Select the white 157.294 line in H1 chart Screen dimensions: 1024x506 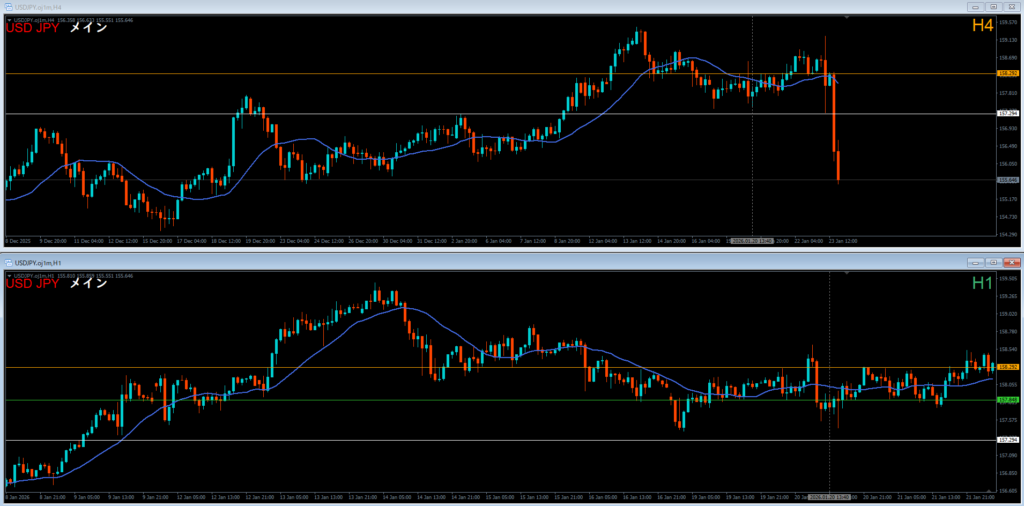click(x=400, y=440)
